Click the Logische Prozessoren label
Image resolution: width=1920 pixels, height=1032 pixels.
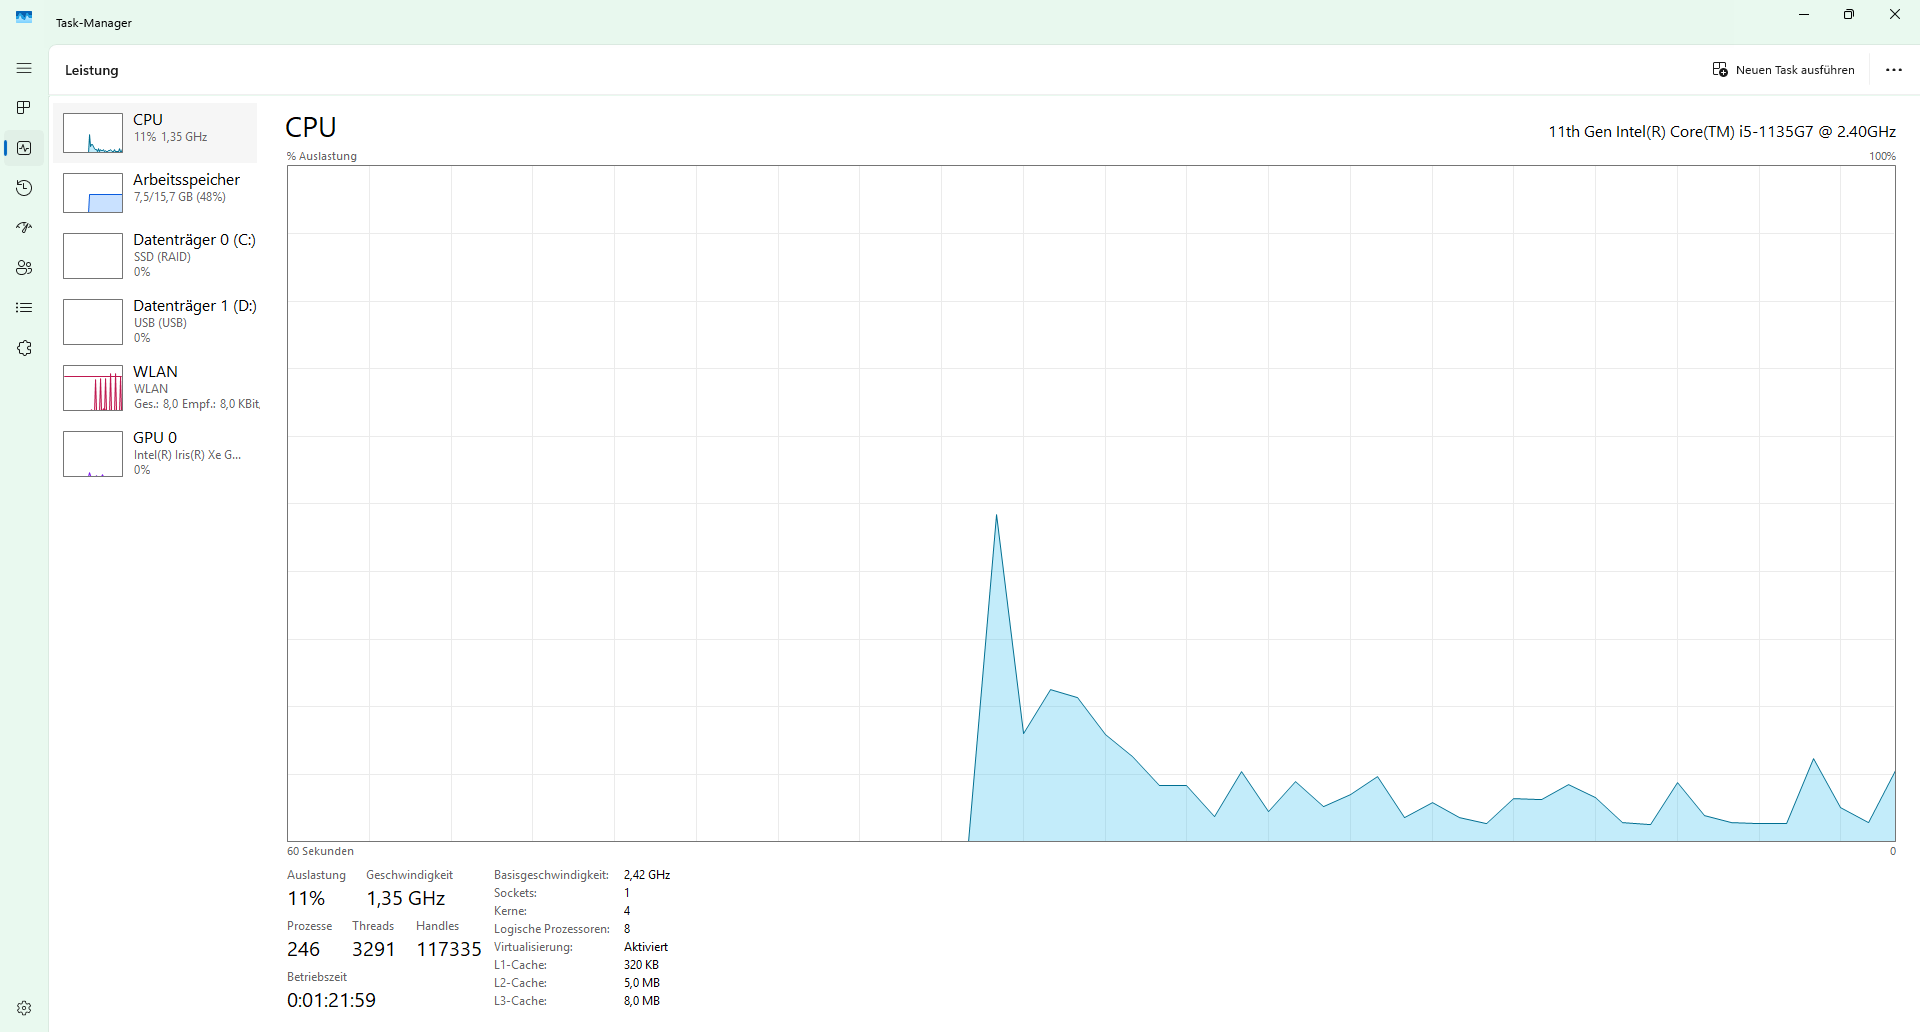pos(552,929)
